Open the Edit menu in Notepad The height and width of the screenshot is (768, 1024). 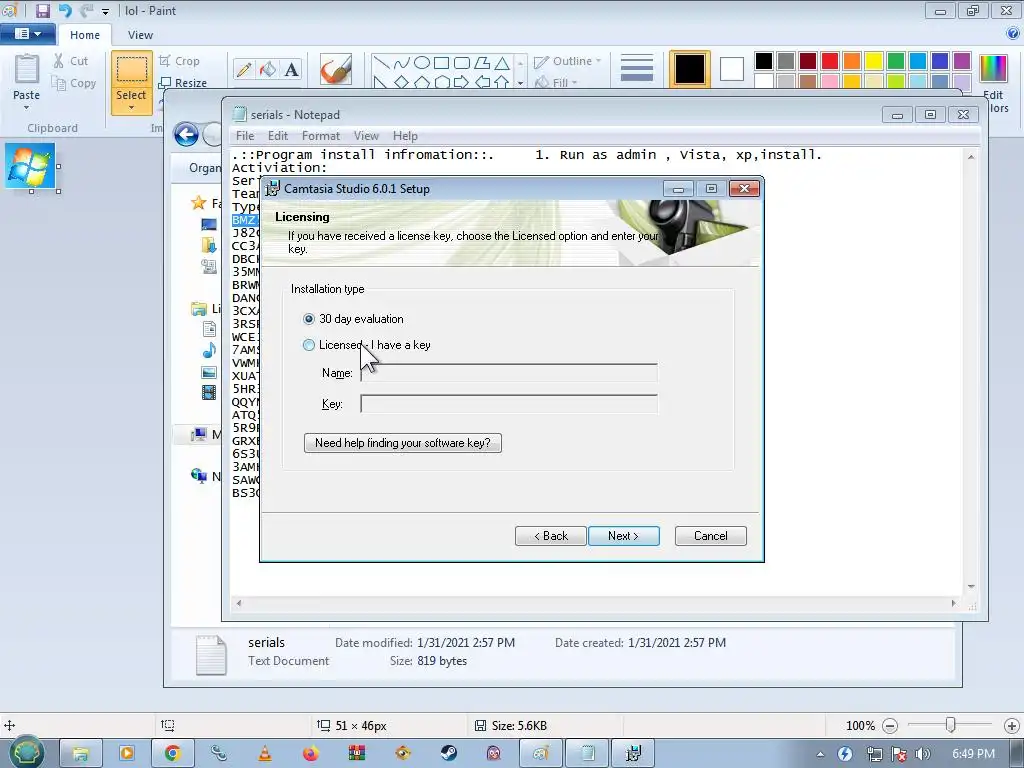278,136
